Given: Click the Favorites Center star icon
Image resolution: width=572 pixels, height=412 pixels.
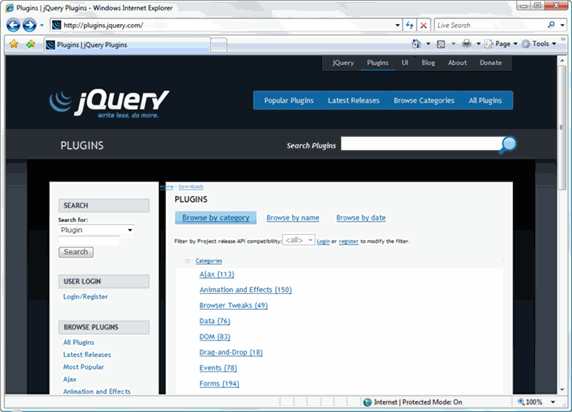Looking at the screenshot, I should pyautogui.click(x=14, y=44).
